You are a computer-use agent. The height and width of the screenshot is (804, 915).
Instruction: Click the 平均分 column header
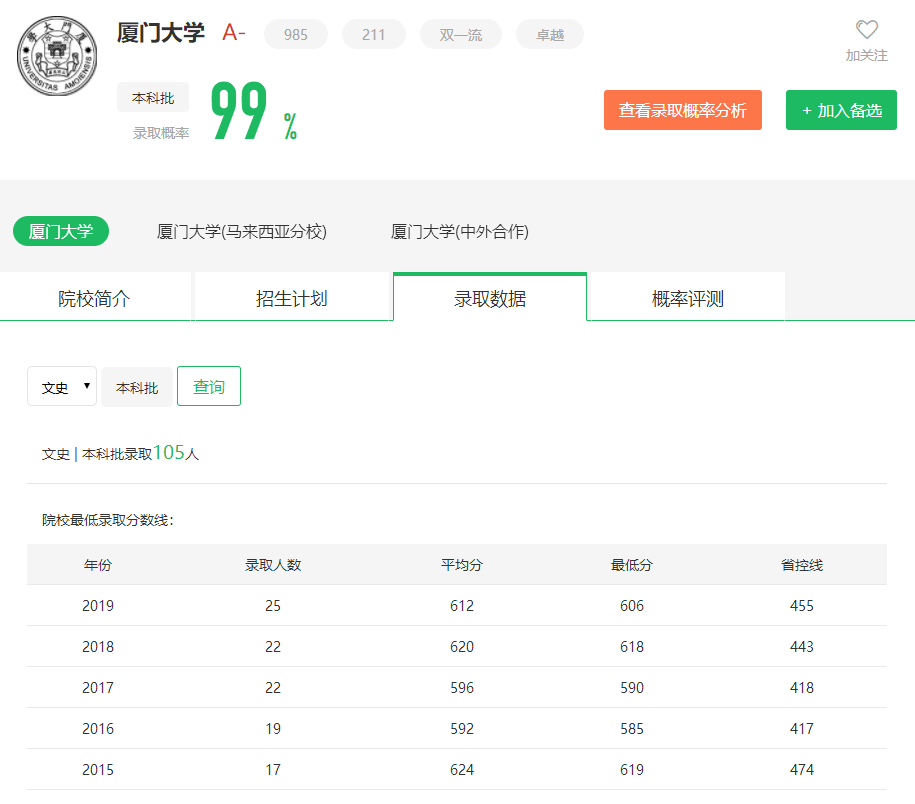[462, 565]
